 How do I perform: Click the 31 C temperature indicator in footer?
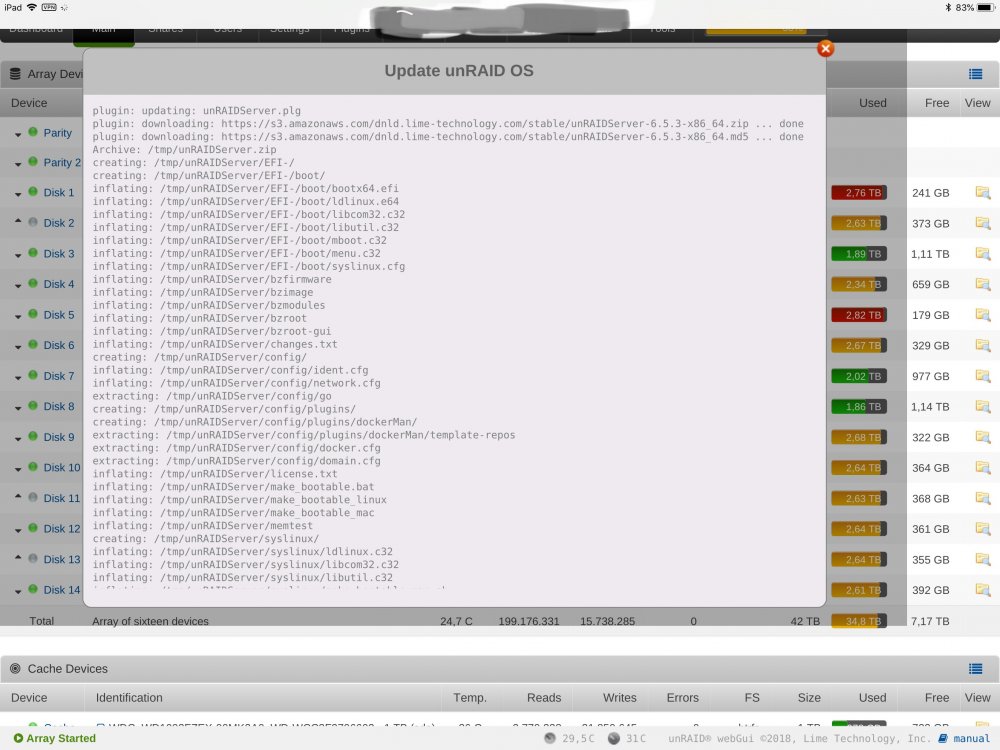click(x=627, y=739)
